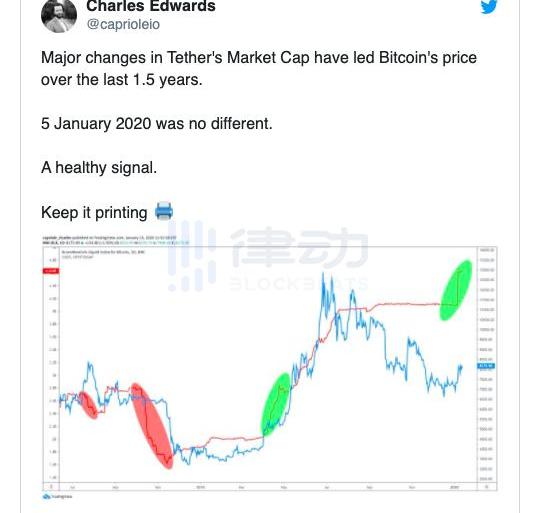
Task: Click the large red ellipse highlight
Action: point(152,426)
